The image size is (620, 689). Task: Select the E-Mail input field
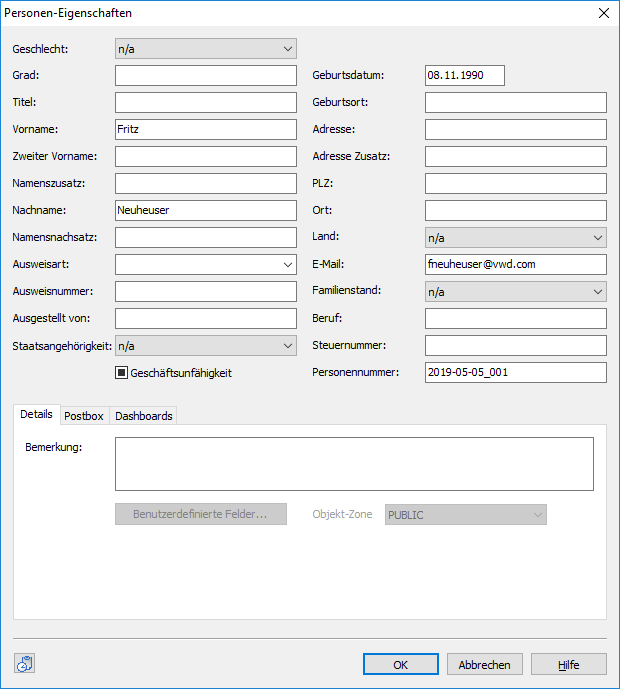pos(515,264)
